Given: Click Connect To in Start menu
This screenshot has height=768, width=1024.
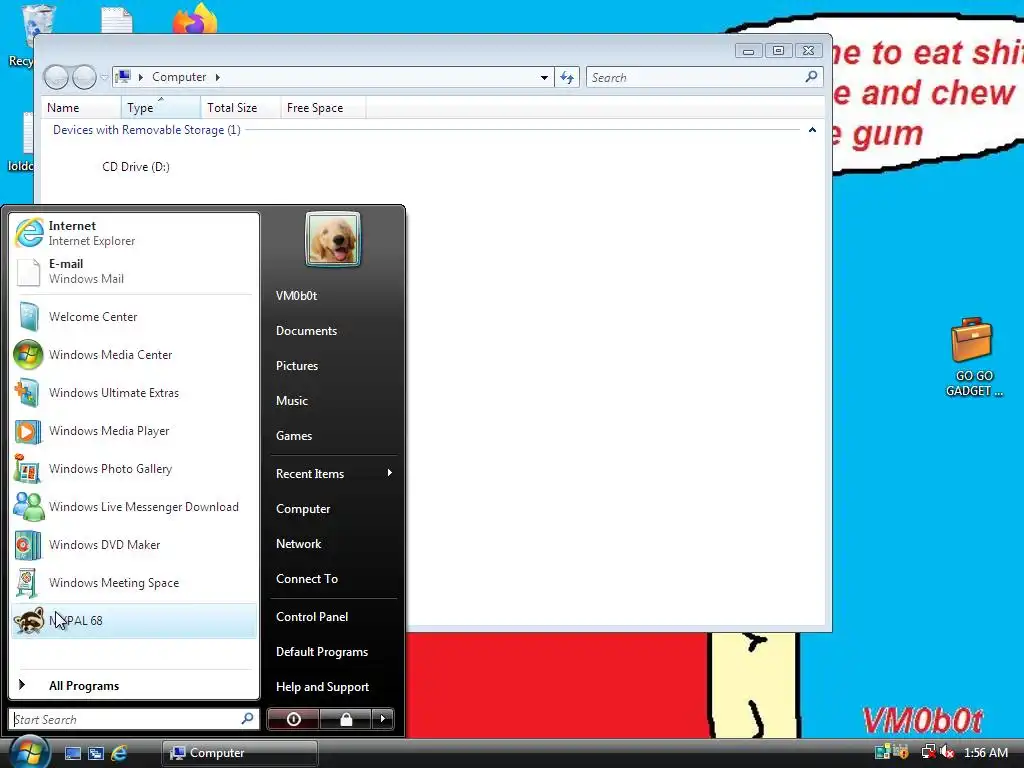Looking at the screenshot, I should 333,579.
